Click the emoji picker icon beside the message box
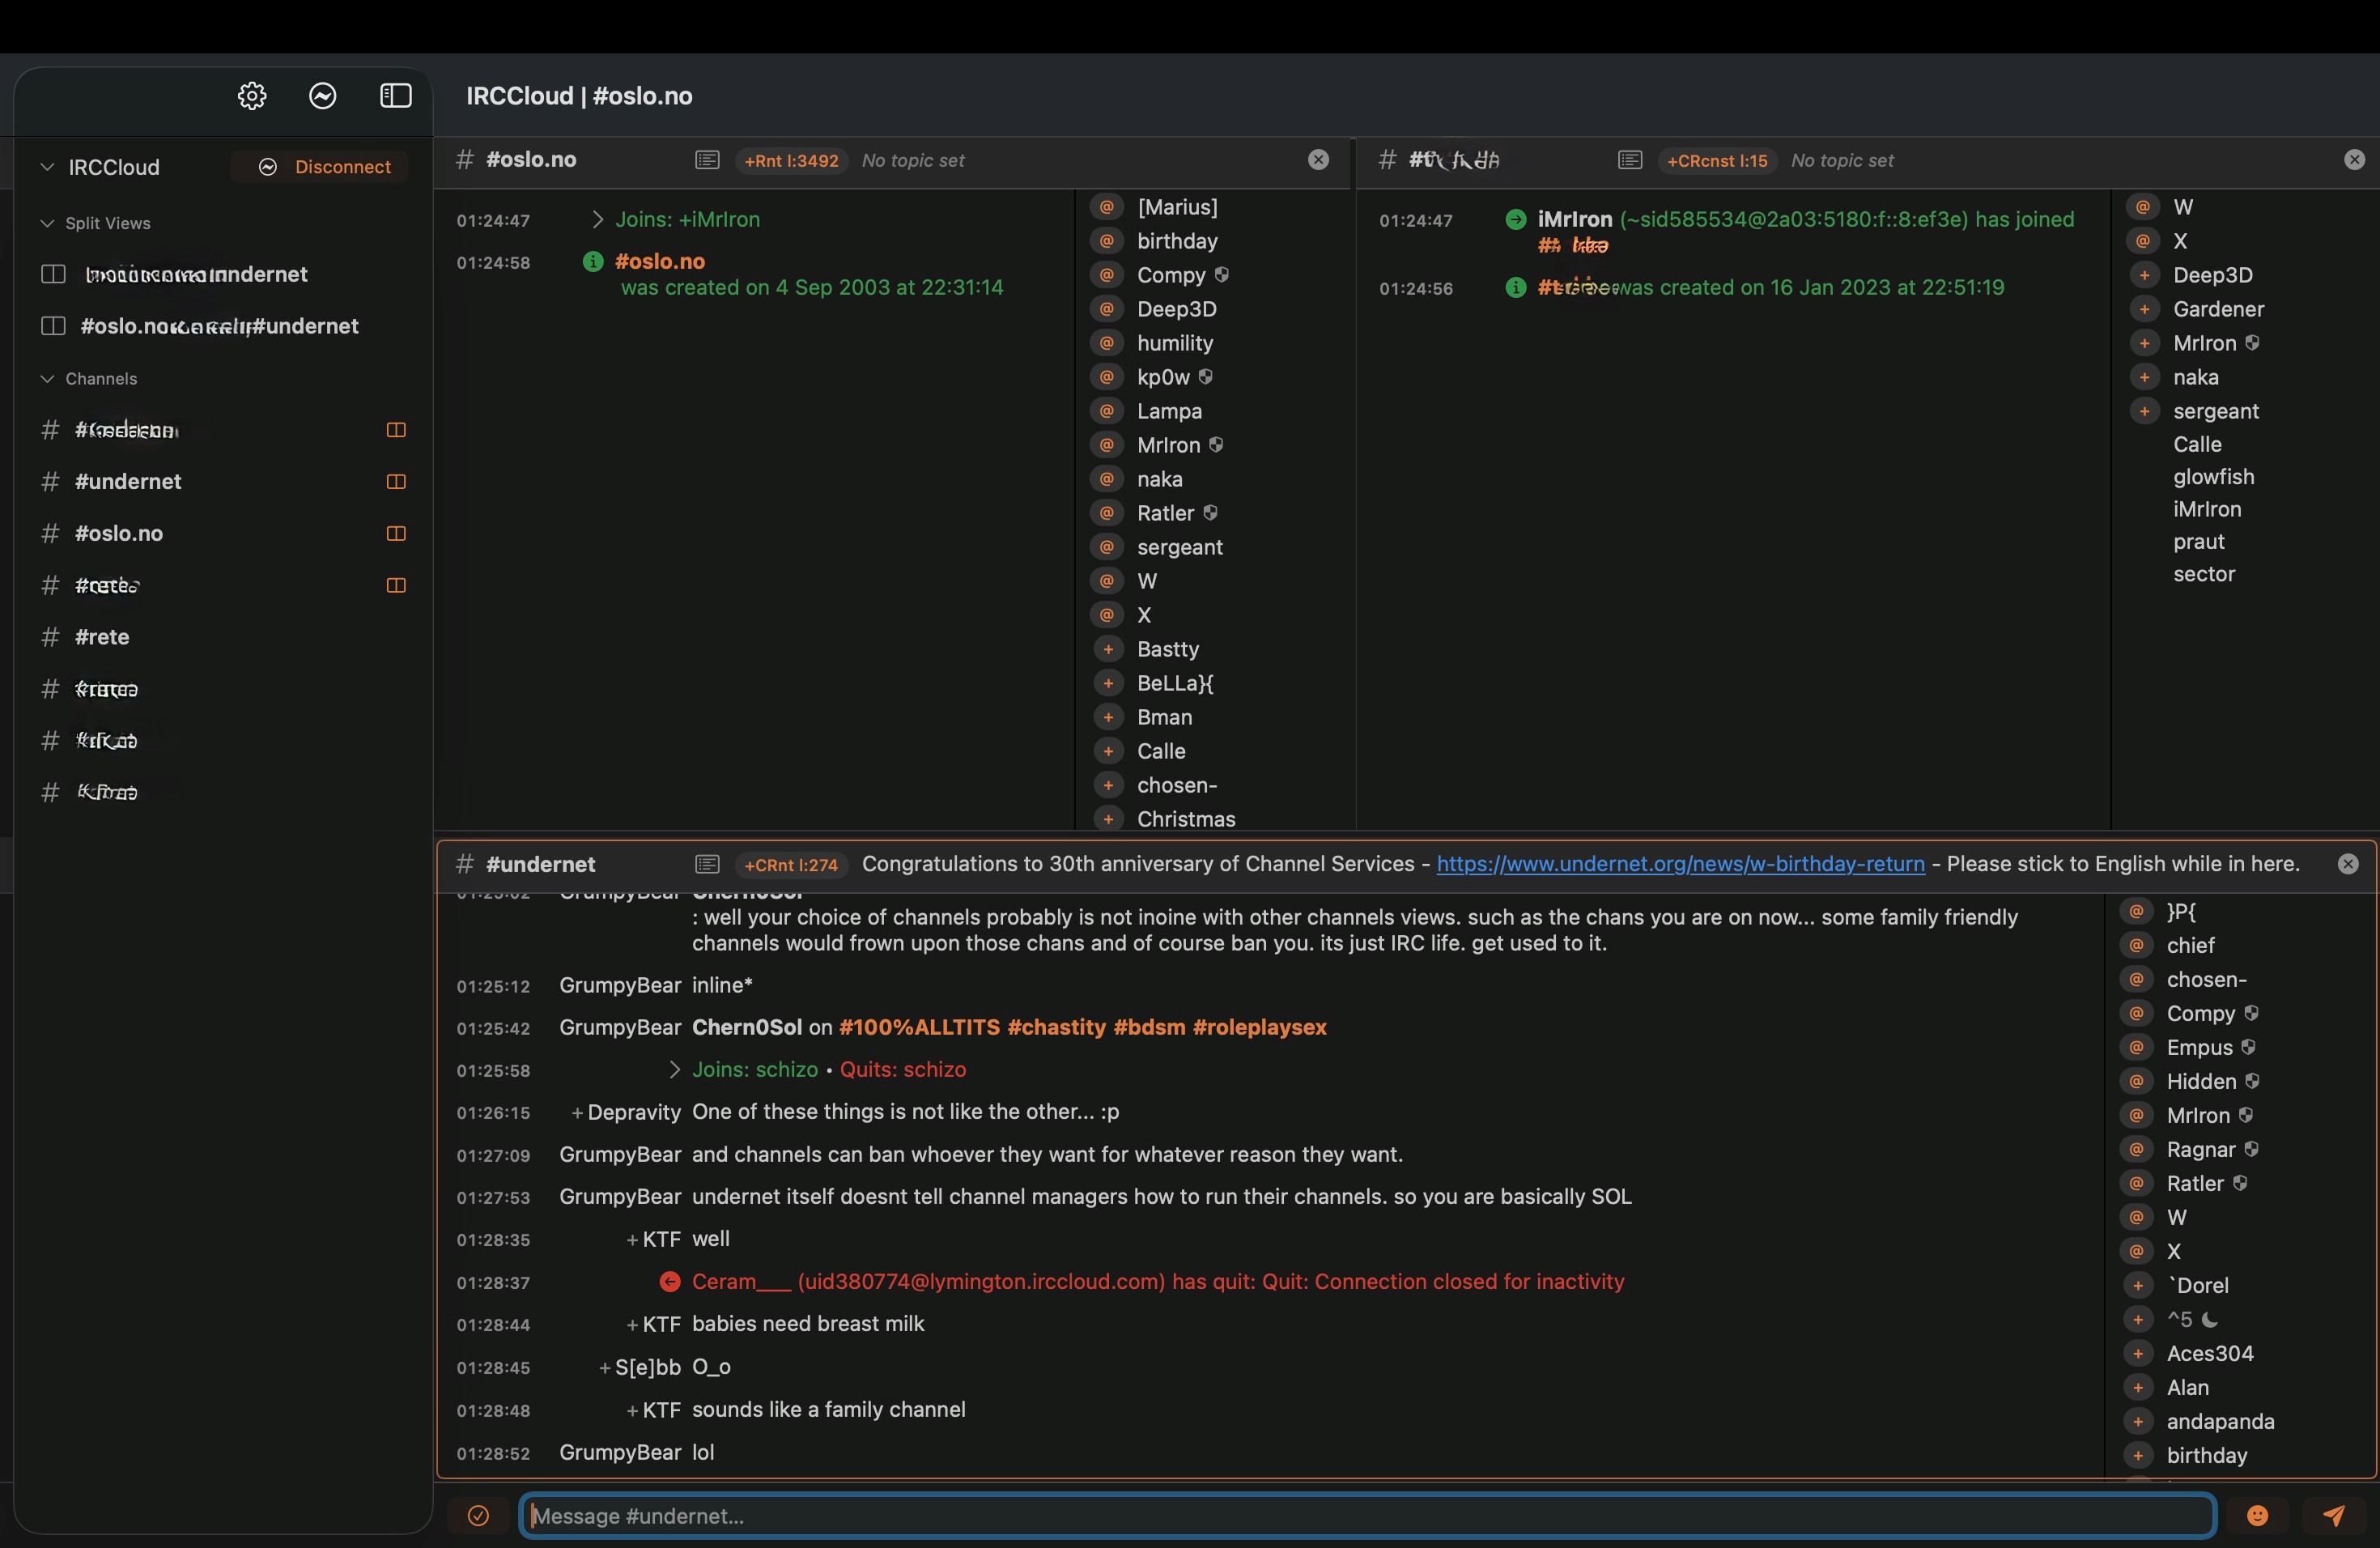2380x1548 pixels. click(2259, 1516)
